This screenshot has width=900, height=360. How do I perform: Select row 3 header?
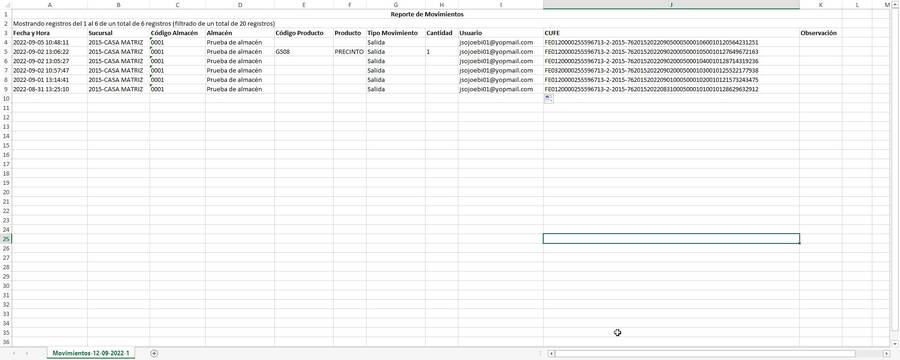(6, 33)
